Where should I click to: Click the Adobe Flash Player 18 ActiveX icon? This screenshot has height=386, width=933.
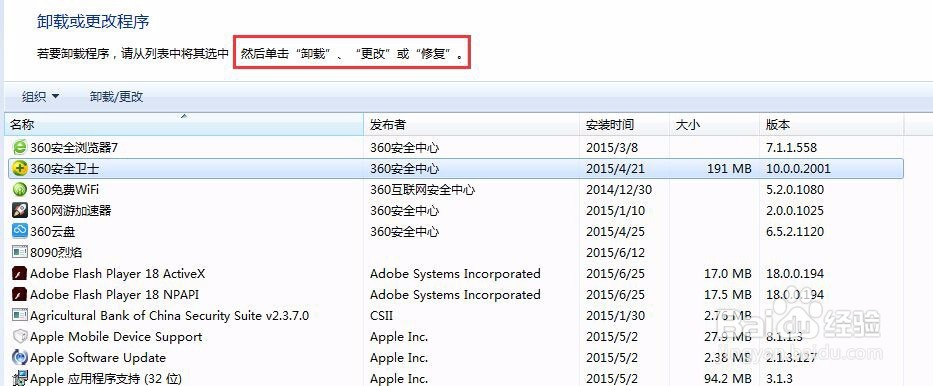(x=20, y=274)
